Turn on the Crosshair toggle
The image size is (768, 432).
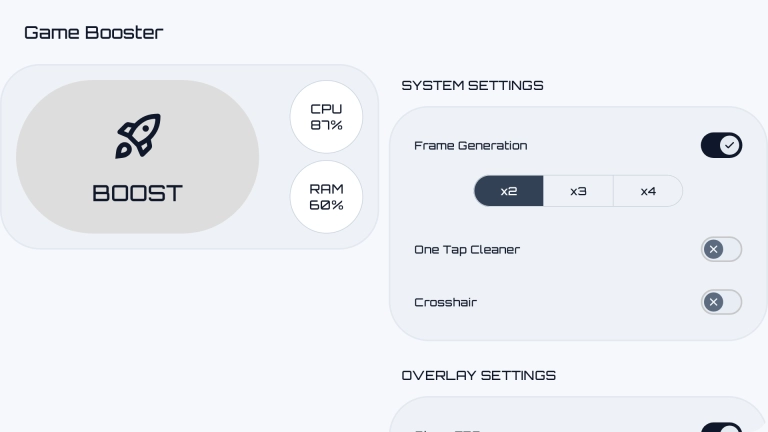[721, 302]
